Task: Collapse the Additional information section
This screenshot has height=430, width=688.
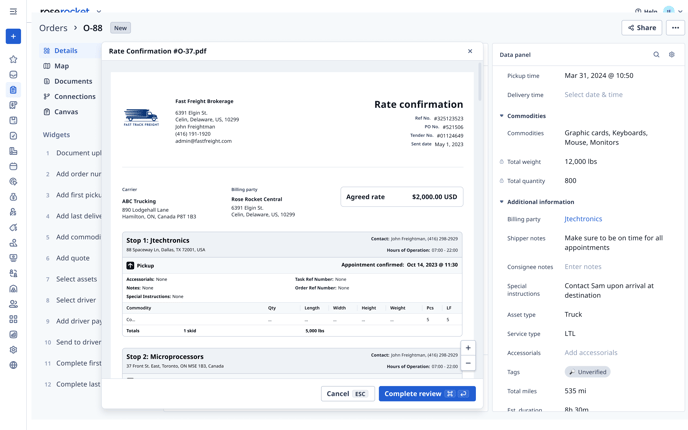Action: click(502, 202)
